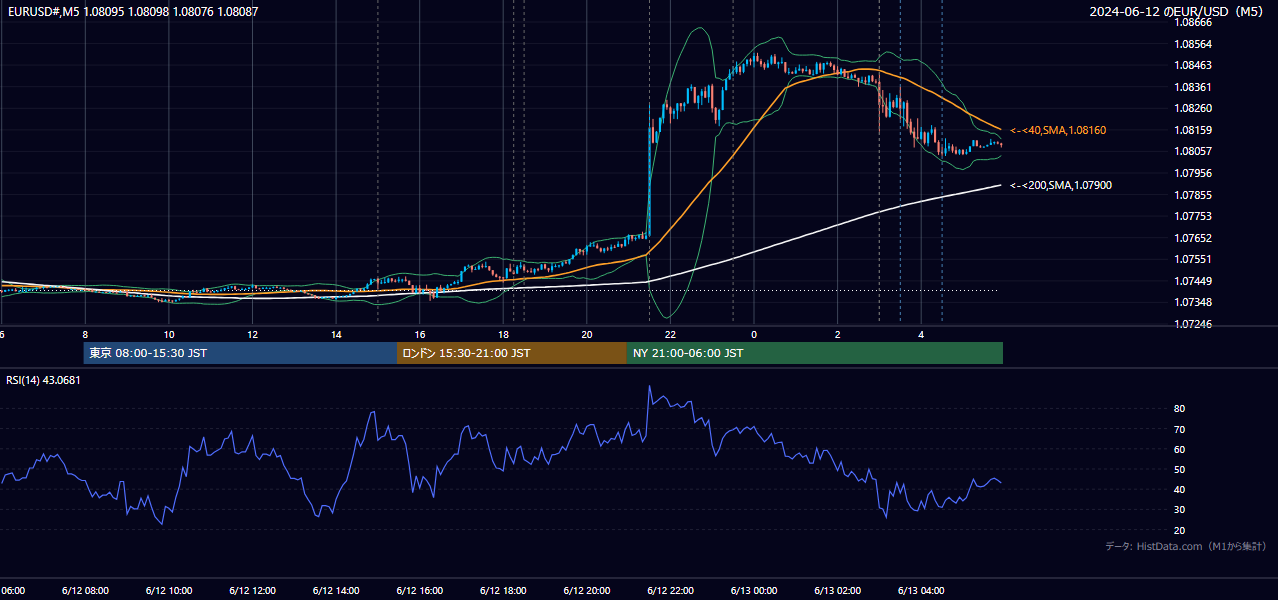This screenshot has width=1278, height=600.
Task: Click price axis value 1.07855
Action: click(x=1191, y=195)
